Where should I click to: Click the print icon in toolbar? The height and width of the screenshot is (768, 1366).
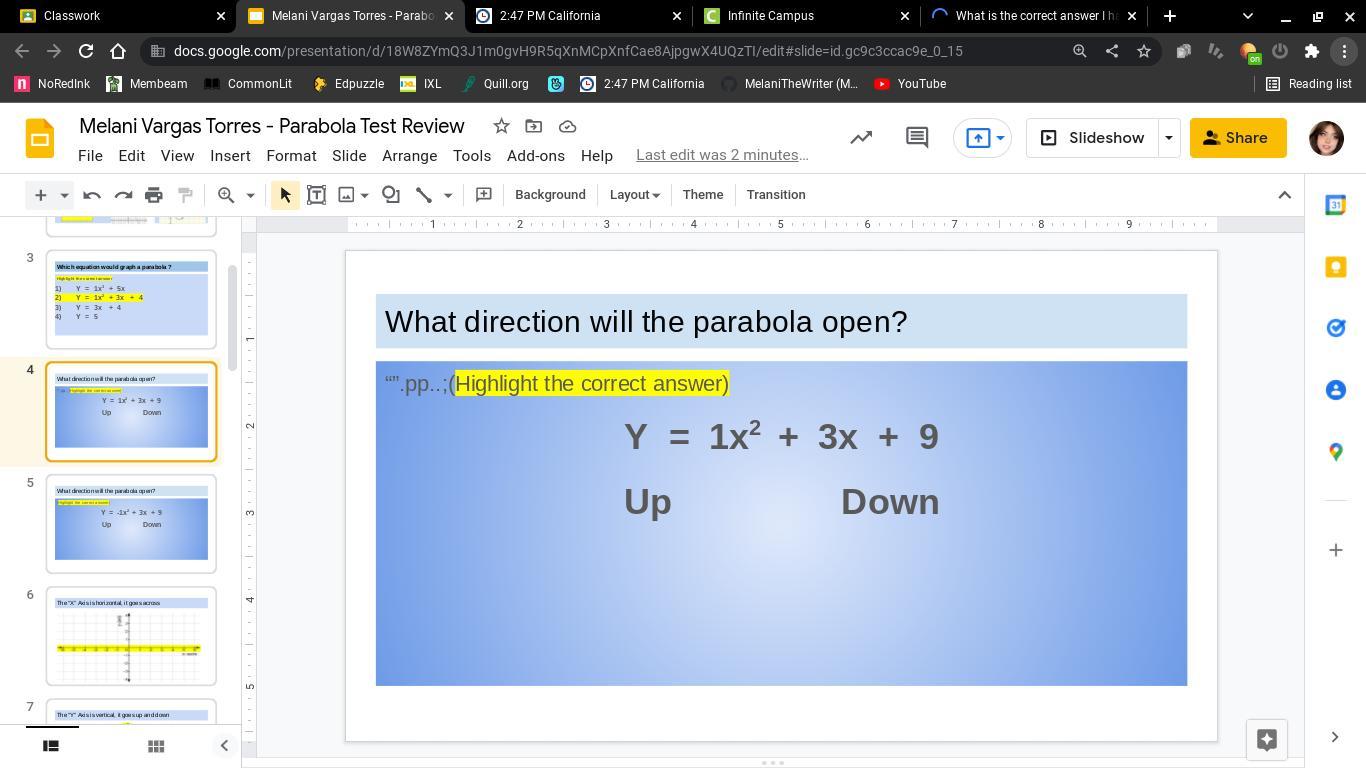(x=154, y=195)
